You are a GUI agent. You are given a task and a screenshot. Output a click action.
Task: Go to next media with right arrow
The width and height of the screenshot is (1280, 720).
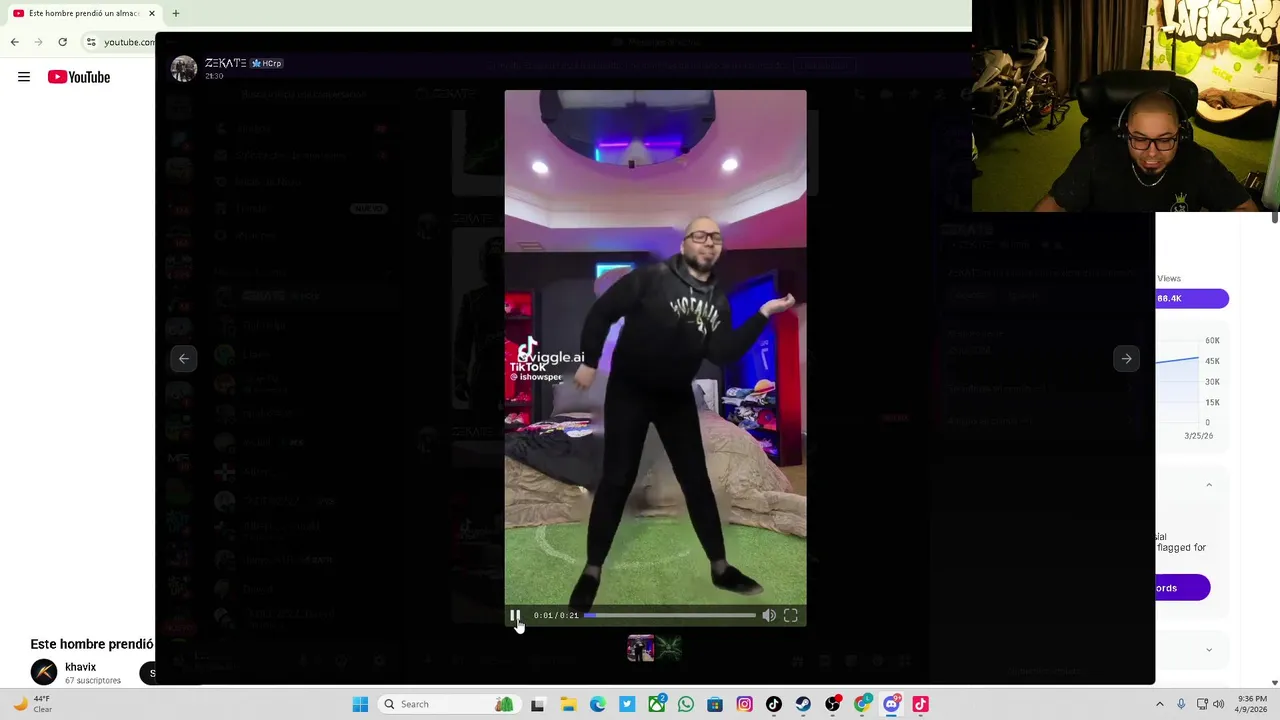tap(1126, 358)
